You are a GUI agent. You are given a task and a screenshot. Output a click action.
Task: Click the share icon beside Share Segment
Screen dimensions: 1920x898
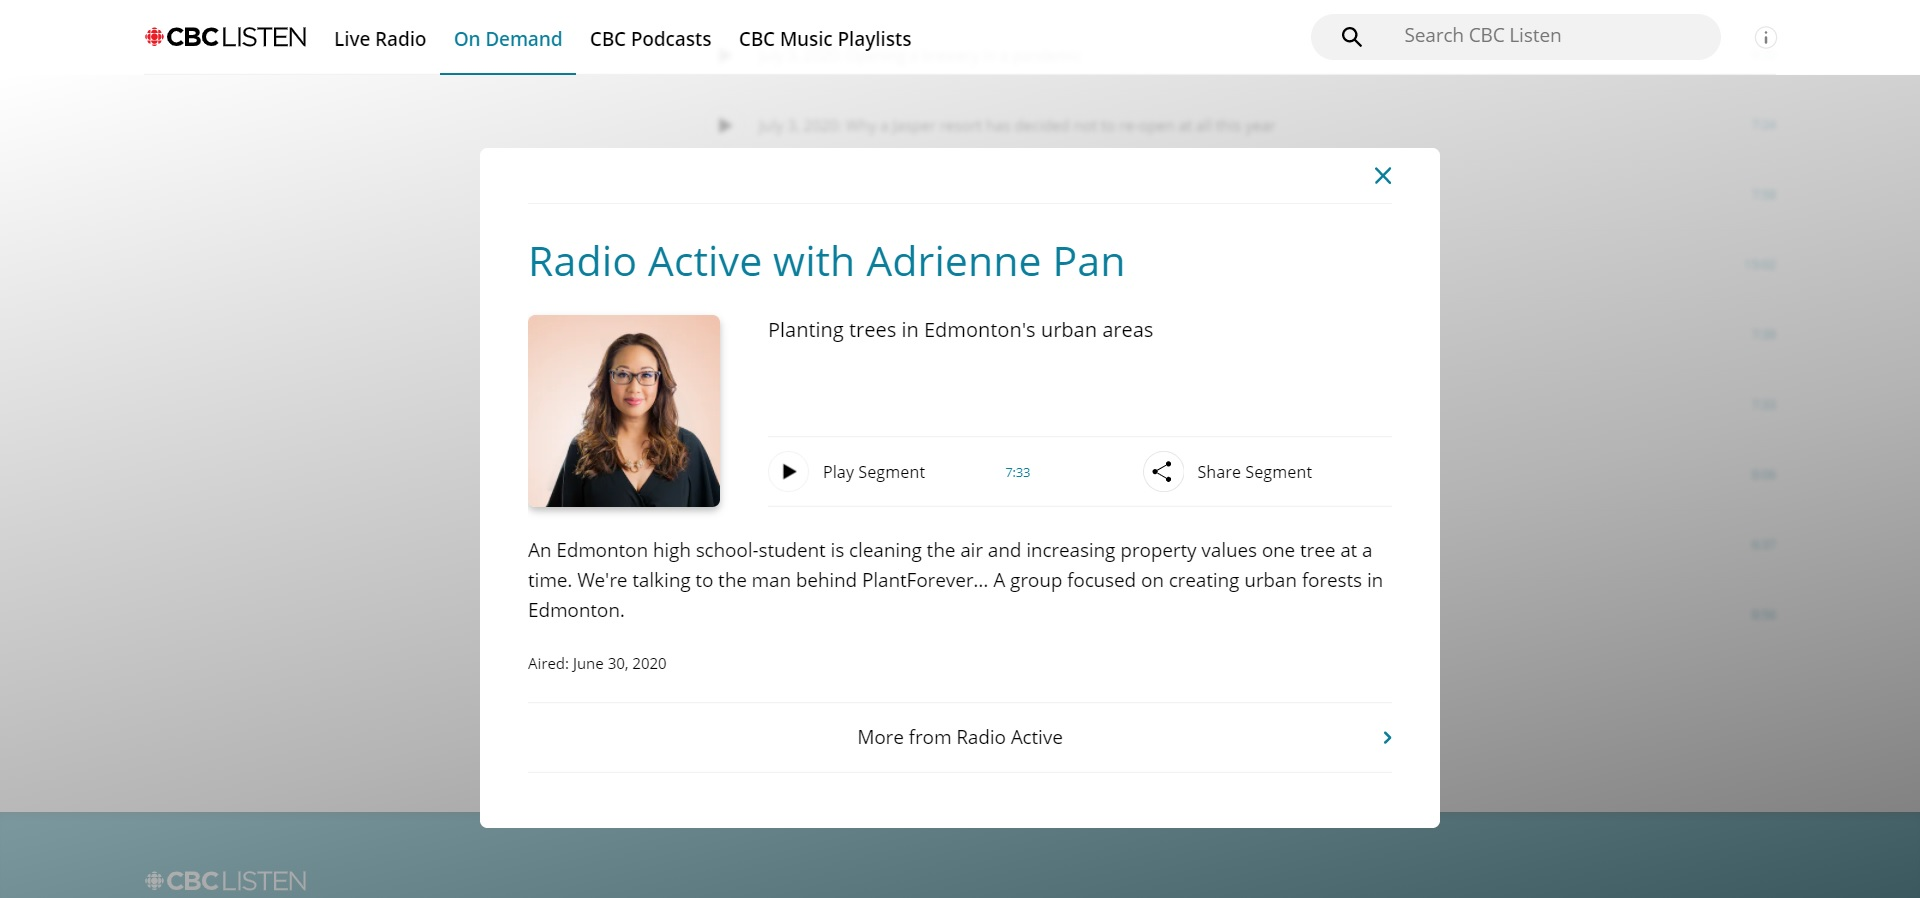tap(1162, 472)
